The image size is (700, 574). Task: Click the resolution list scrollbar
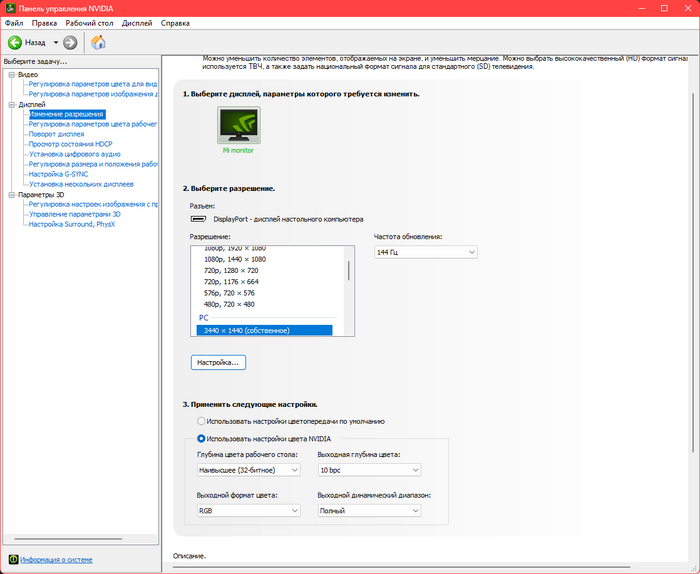(x=348, y=272)
